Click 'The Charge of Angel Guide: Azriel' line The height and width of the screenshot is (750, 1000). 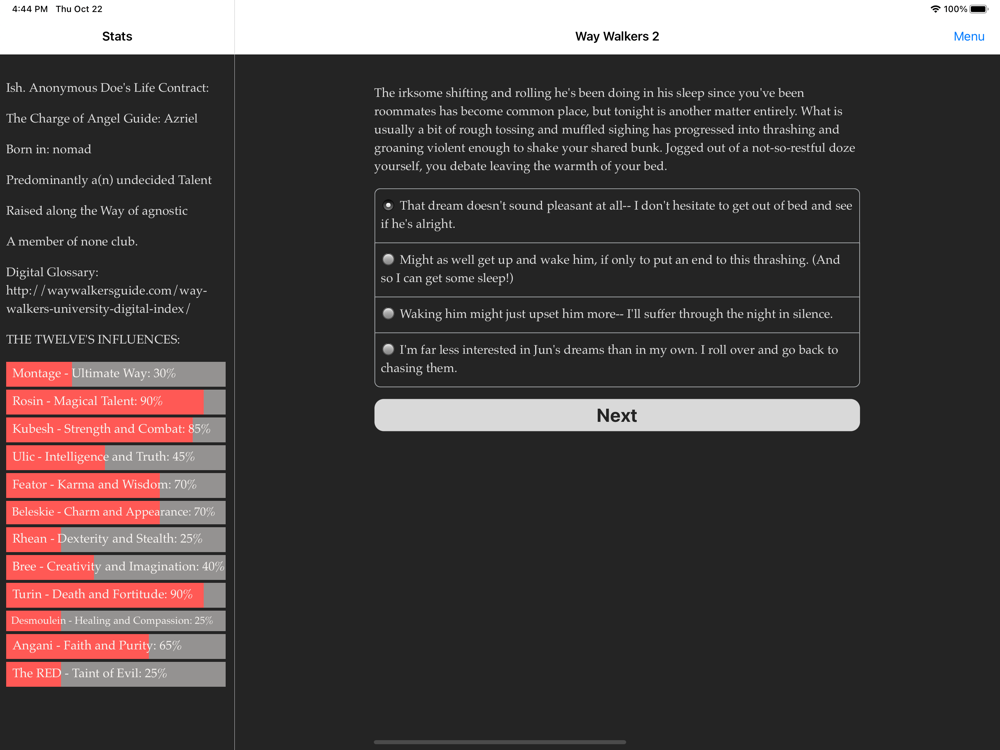101,119
